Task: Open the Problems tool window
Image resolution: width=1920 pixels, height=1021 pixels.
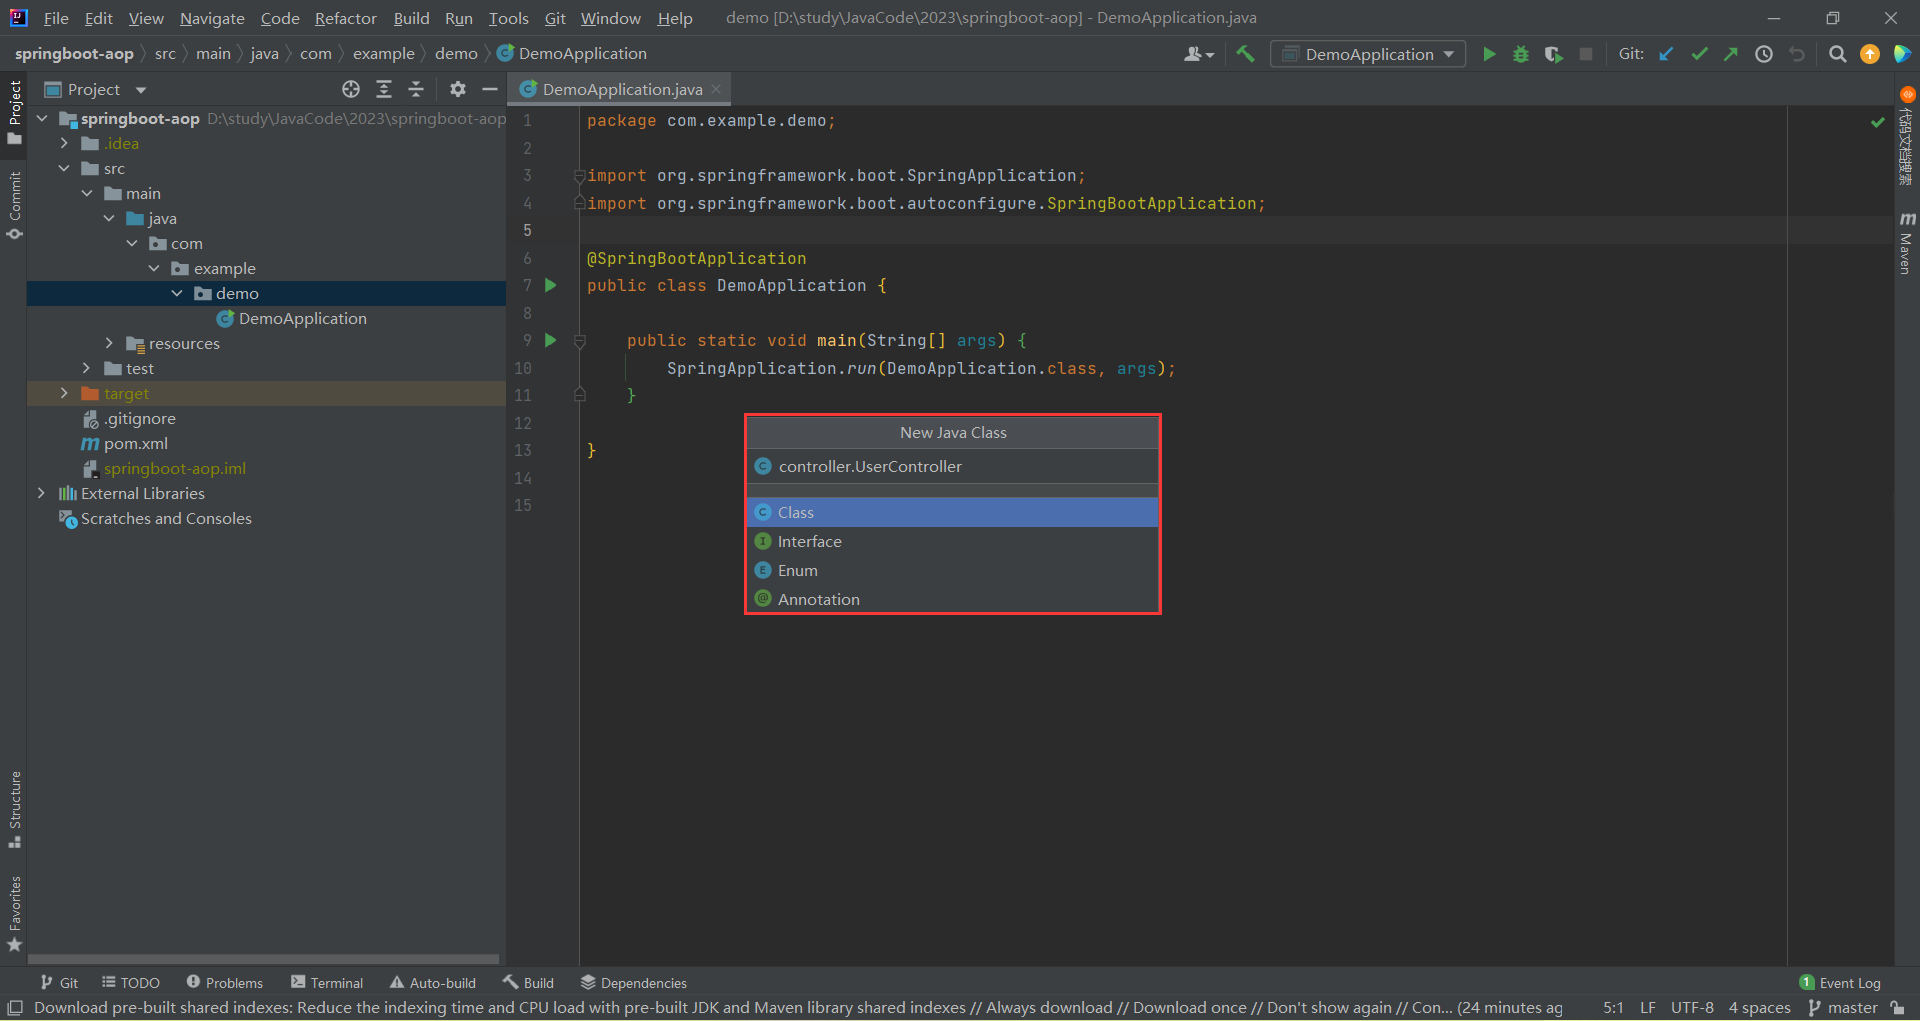Action: coord(224,983)
